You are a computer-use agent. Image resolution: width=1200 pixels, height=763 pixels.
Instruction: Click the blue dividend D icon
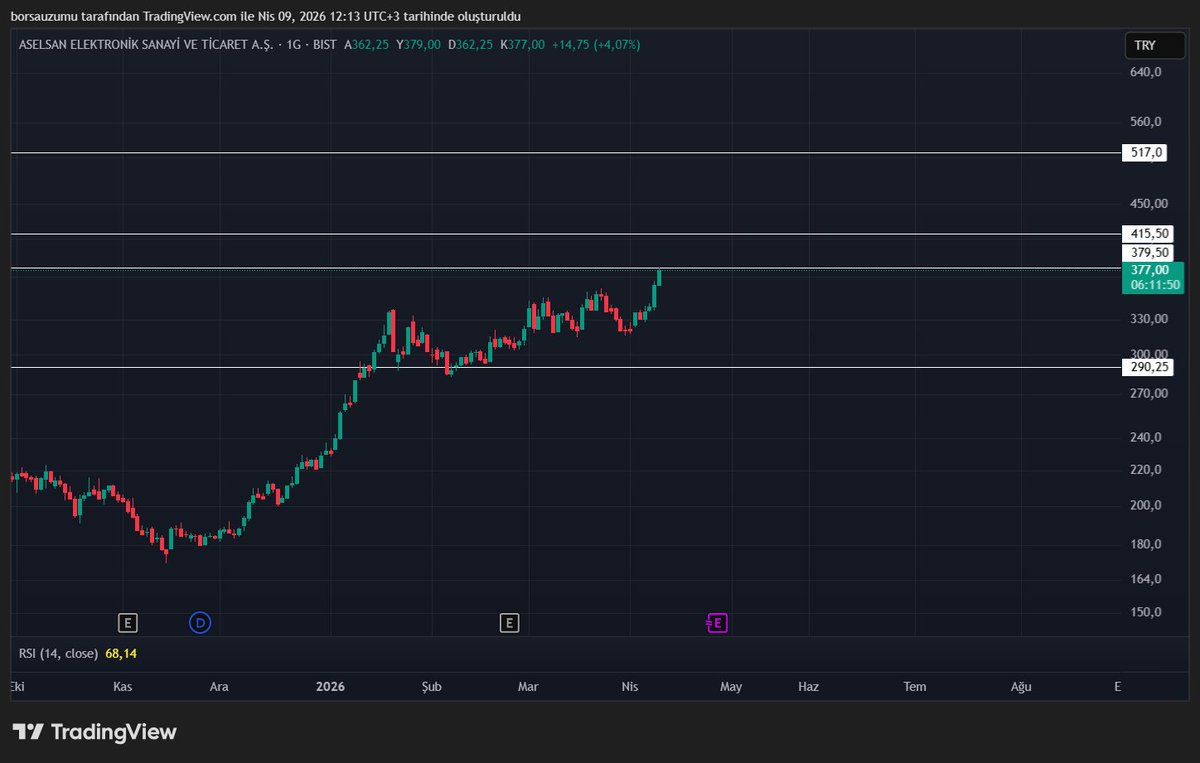pyautogui.click(x=200, y=623)
